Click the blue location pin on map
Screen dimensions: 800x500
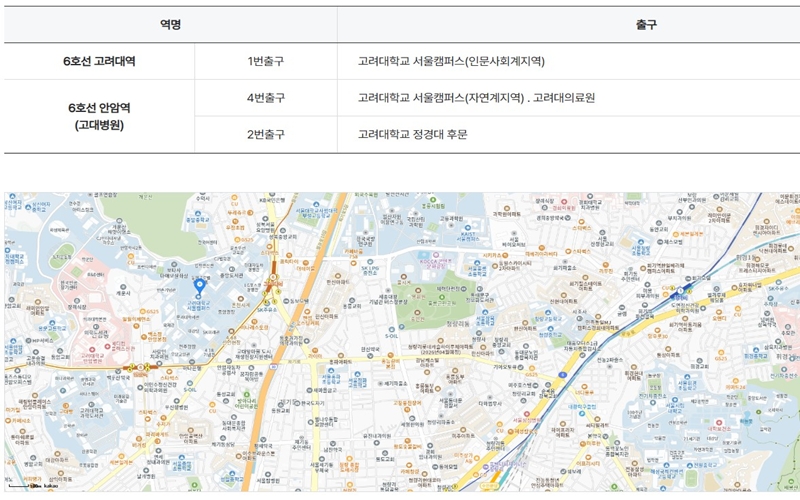click(199, 287)
